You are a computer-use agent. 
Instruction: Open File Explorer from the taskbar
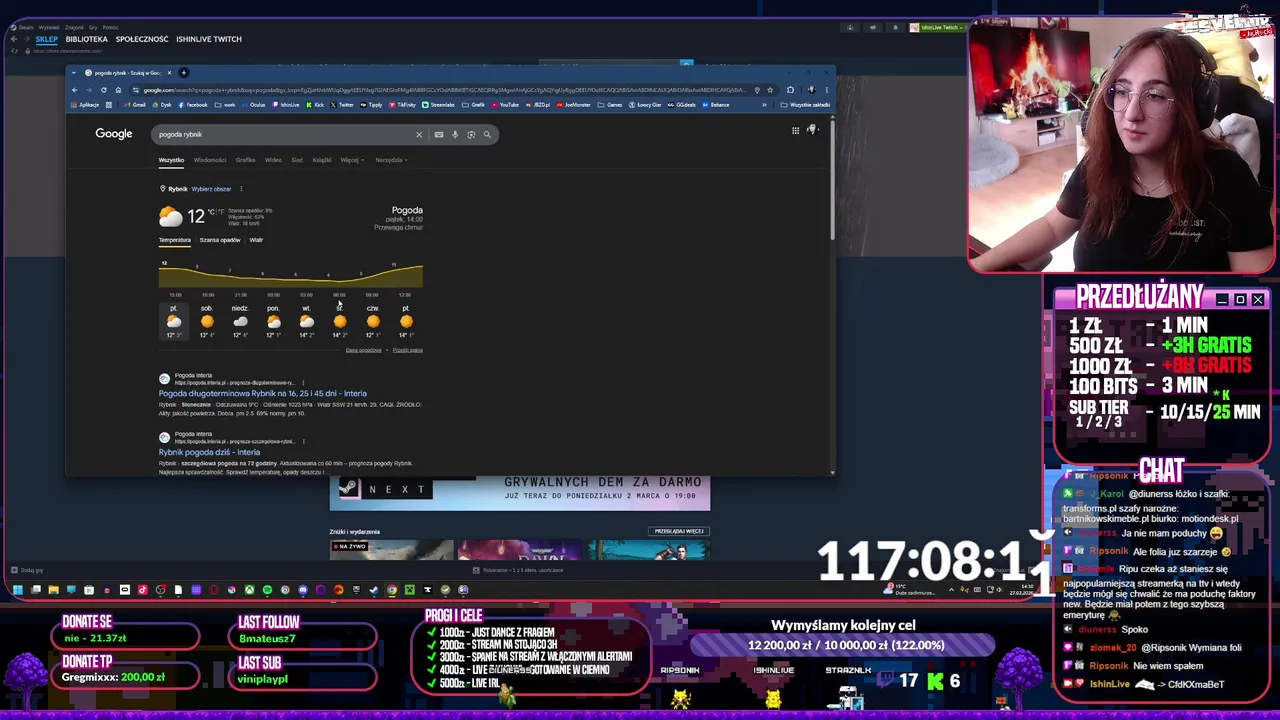point(53,590)
